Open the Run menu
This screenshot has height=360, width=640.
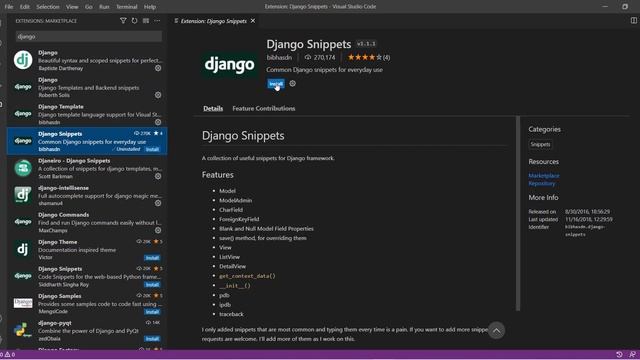(104, 7)
